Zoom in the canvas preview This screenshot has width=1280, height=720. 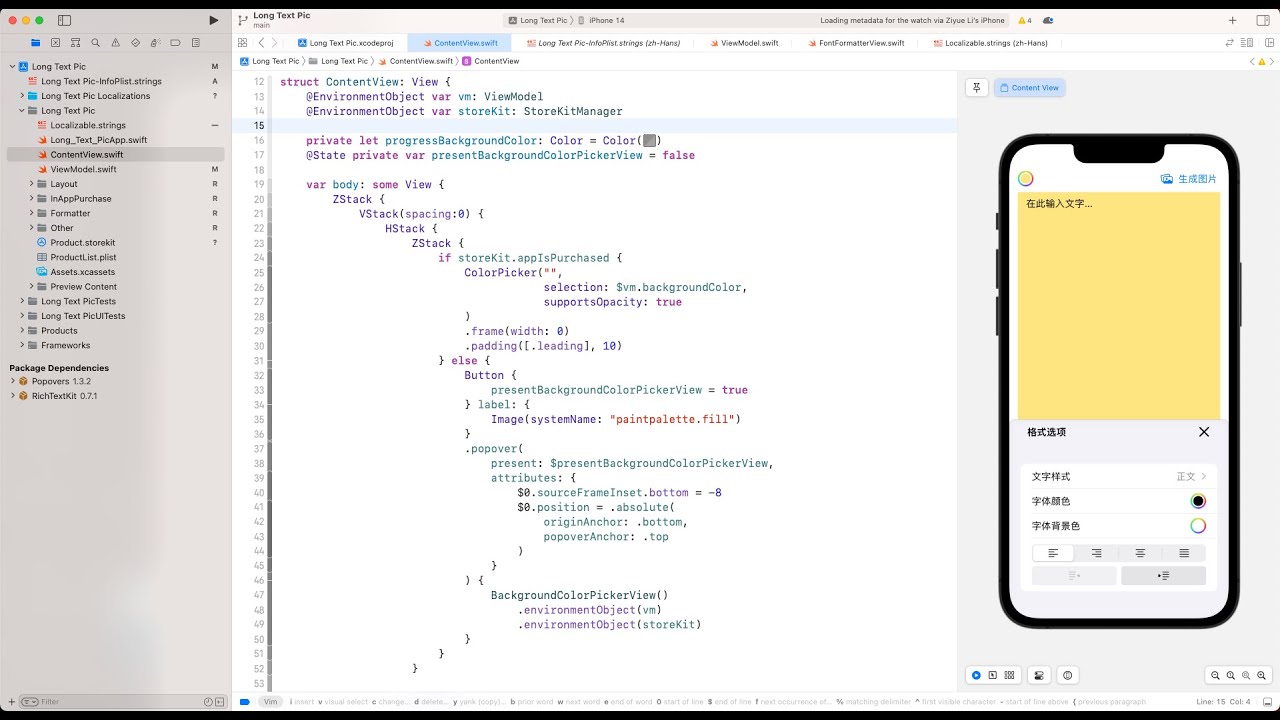coord(1263,676)
